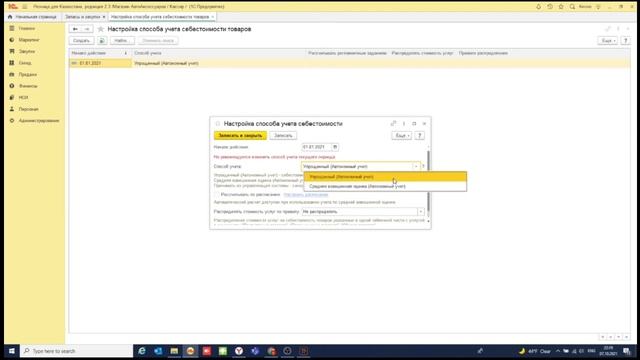Viewport: 640px width, 360px height.
Task: Open Yandex browser icon in taskbar
Action: pyautogui.click(x=239, y=351)
